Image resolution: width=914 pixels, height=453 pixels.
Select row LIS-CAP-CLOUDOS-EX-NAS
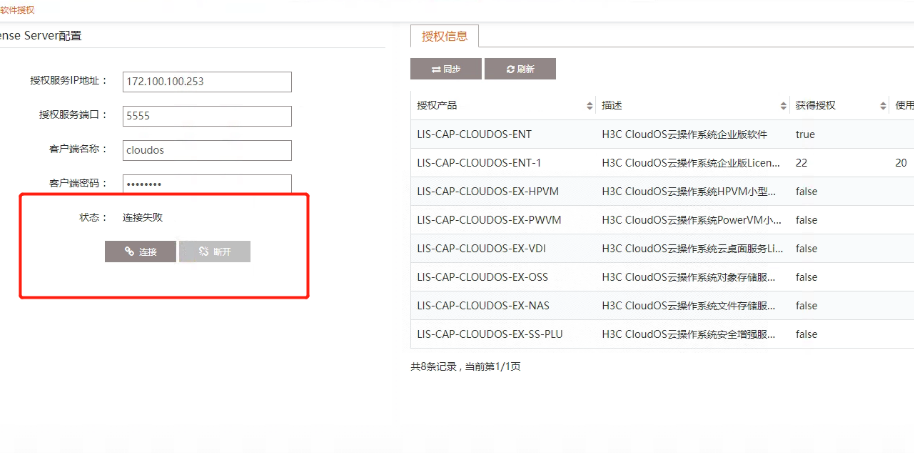tap(662, 305)
